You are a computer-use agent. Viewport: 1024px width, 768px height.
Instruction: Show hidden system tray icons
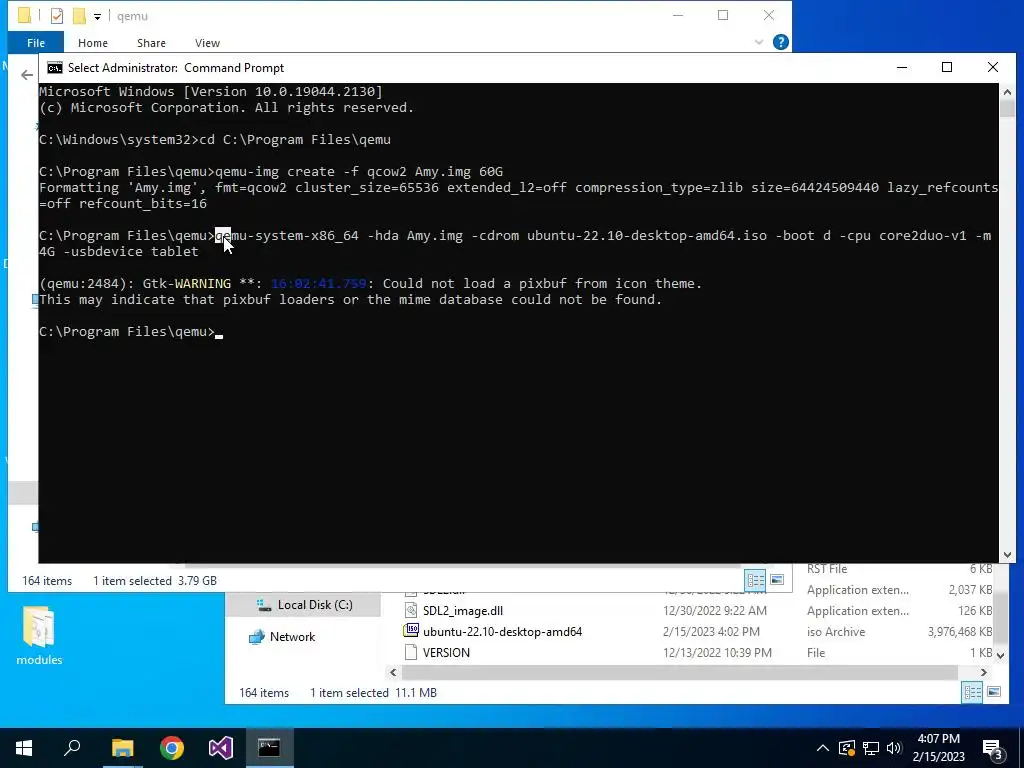click(x=823, y=748)
